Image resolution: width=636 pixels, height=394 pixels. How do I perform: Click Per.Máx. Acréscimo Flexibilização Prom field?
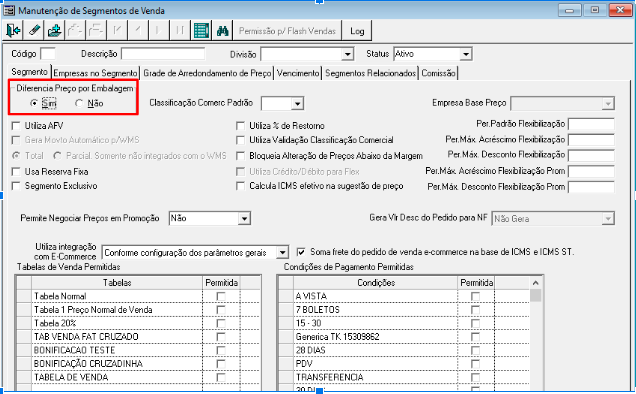591,172
